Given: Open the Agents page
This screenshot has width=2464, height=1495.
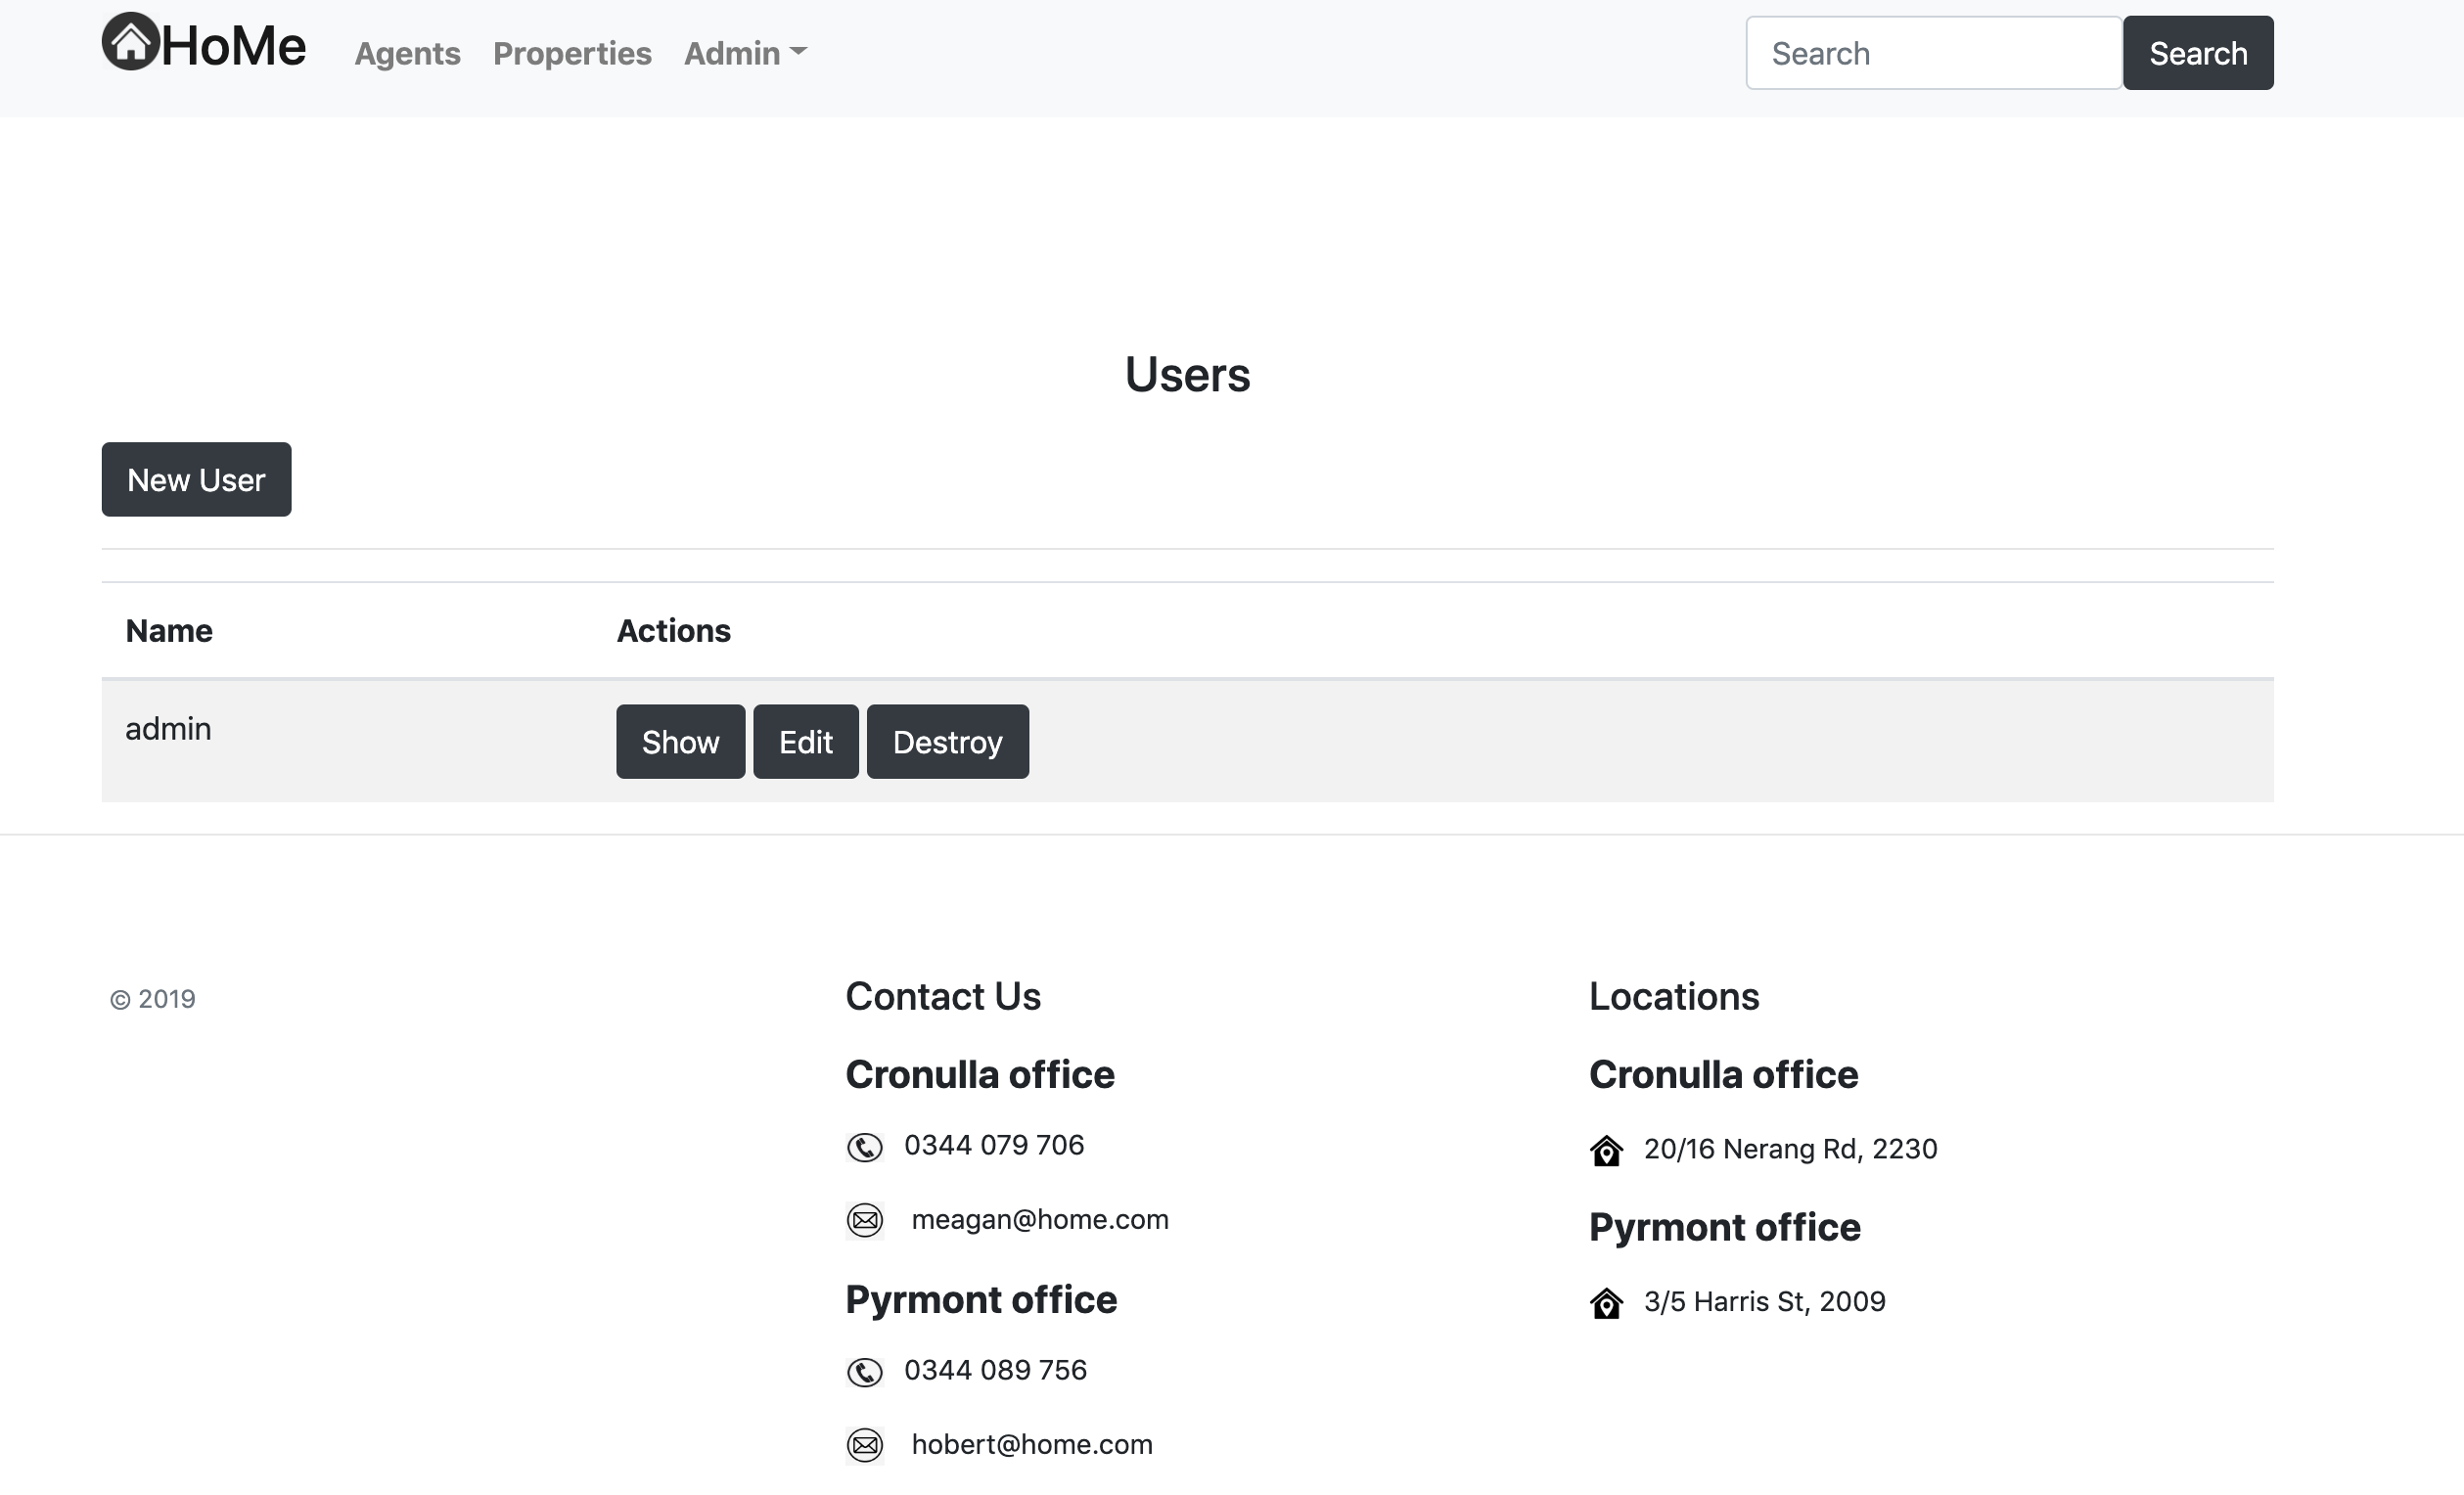Looking at the screenshot, I should tap(406, 55).
